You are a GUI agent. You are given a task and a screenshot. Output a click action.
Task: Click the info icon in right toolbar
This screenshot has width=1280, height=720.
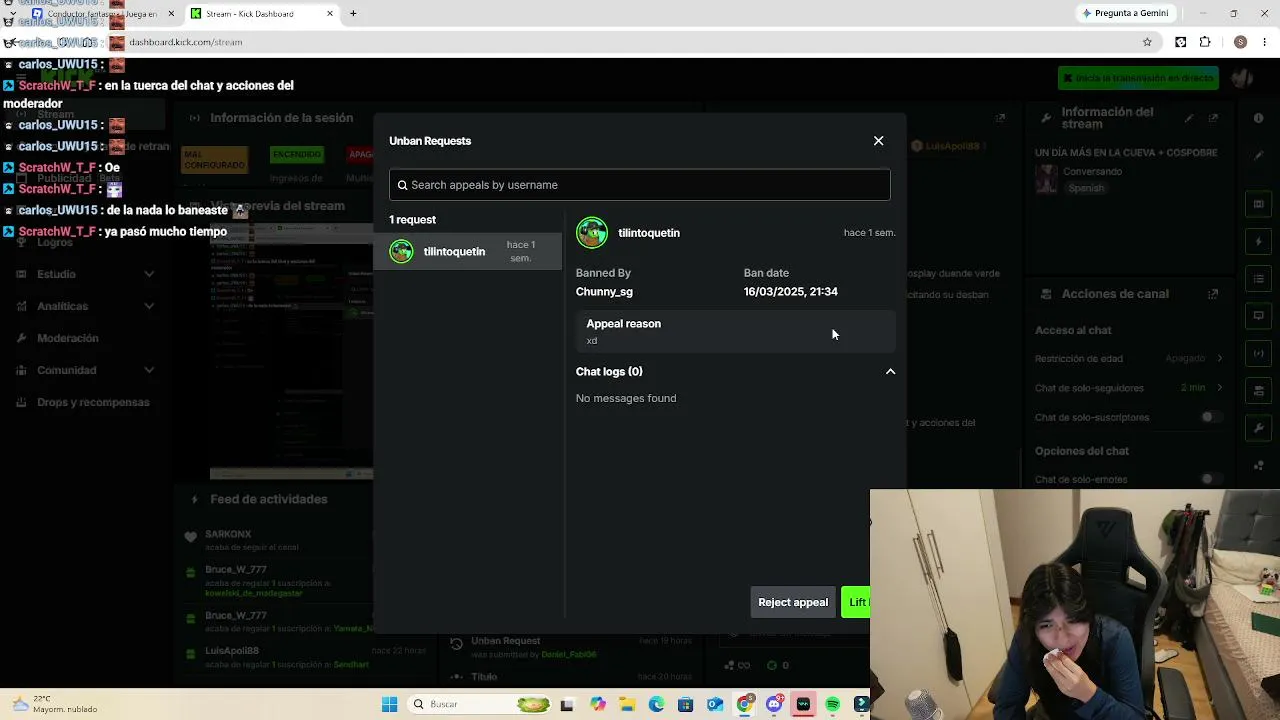1258,118
